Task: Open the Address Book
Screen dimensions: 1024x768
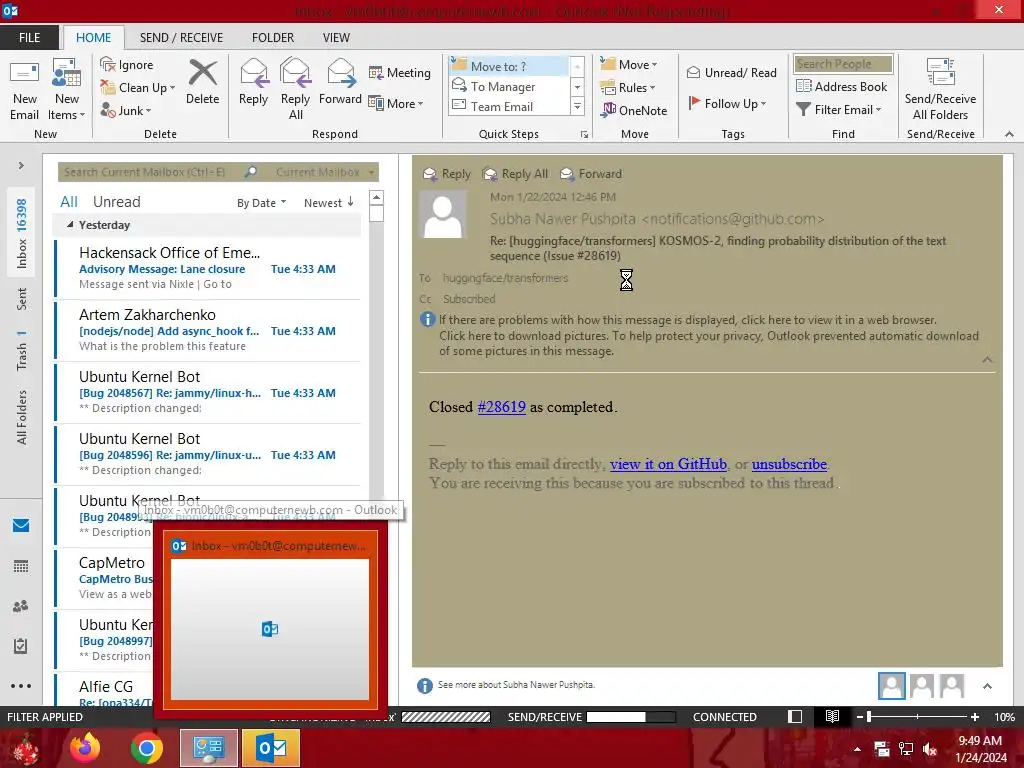Action: (x=842, y=86)
